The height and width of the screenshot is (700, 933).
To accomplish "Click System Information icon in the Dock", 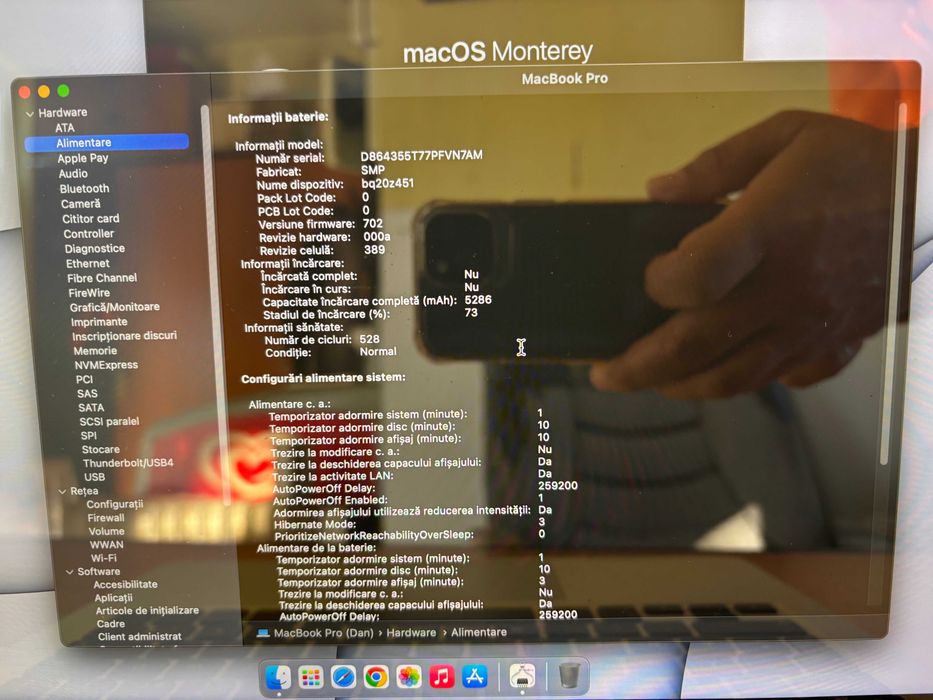I will pos(522,676).
